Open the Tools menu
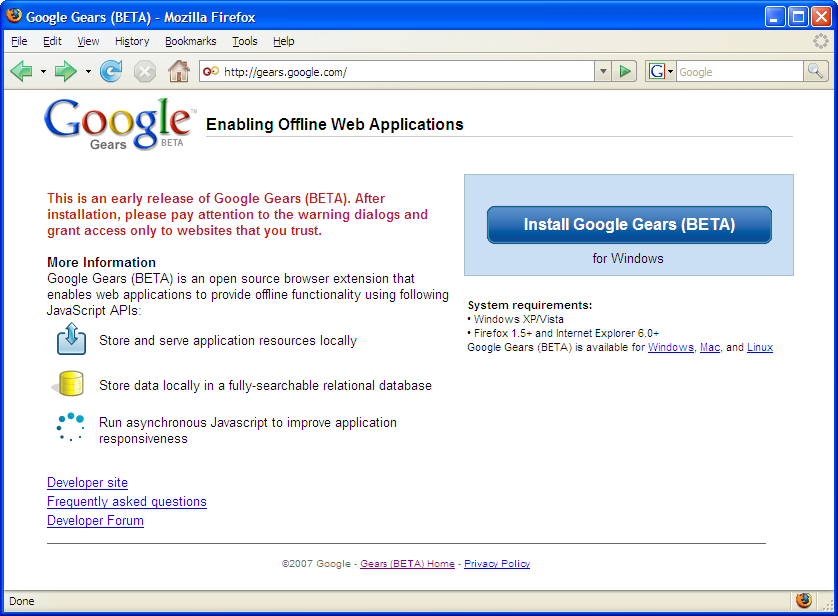 pyautogui.click(x=245, y=41)
